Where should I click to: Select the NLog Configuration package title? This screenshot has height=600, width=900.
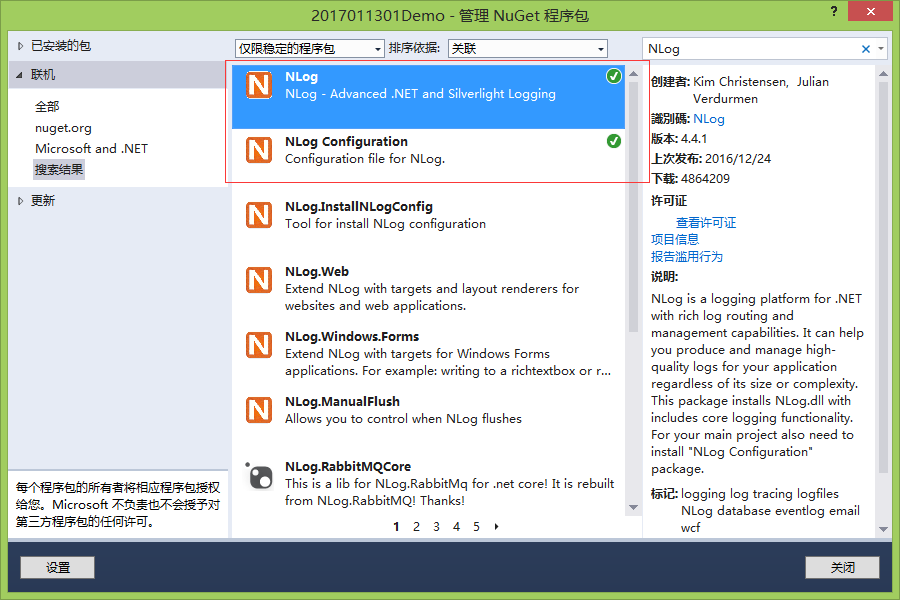(x=346, y=142)
